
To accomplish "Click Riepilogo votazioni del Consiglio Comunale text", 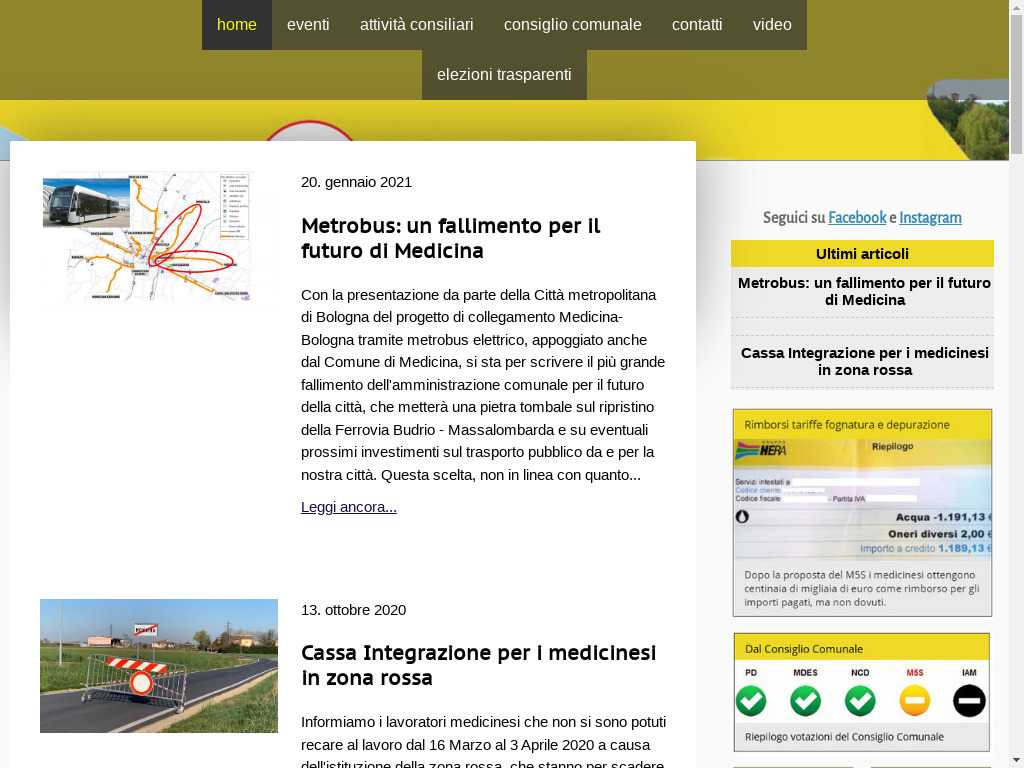I will [844, 737].
